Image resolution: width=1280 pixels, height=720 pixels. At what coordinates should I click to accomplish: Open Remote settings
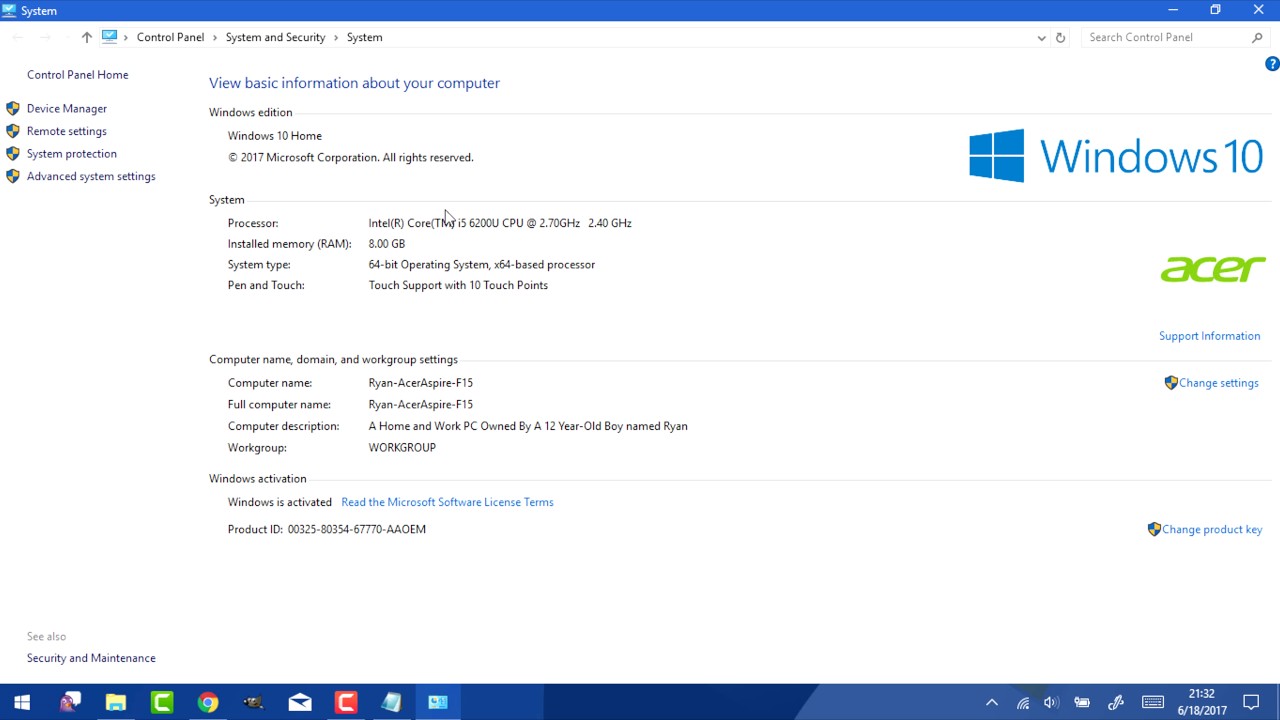pos(67,131)
